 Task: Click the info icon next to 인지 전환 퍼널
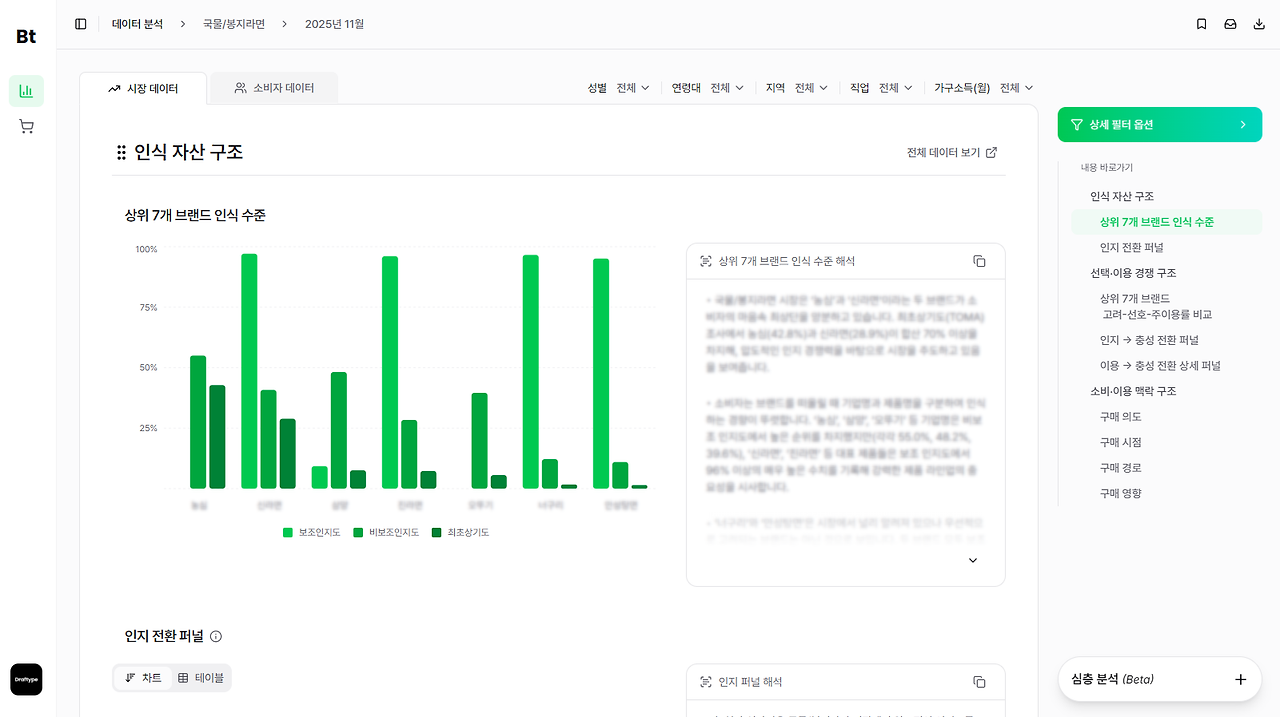click(216, 636)
